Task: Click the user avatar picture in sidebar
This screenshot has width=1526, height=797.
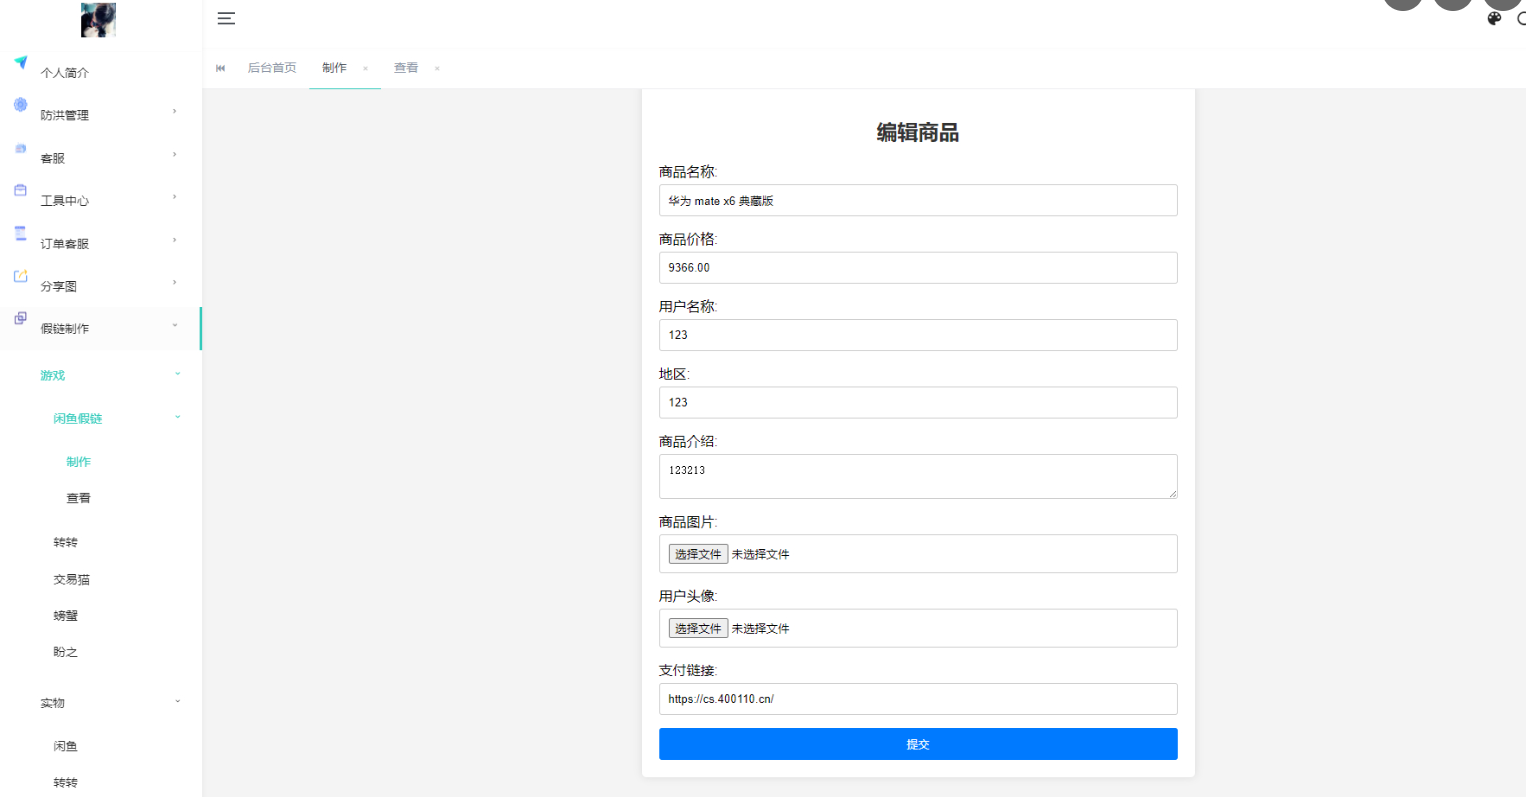Action: tap(98, 19)
